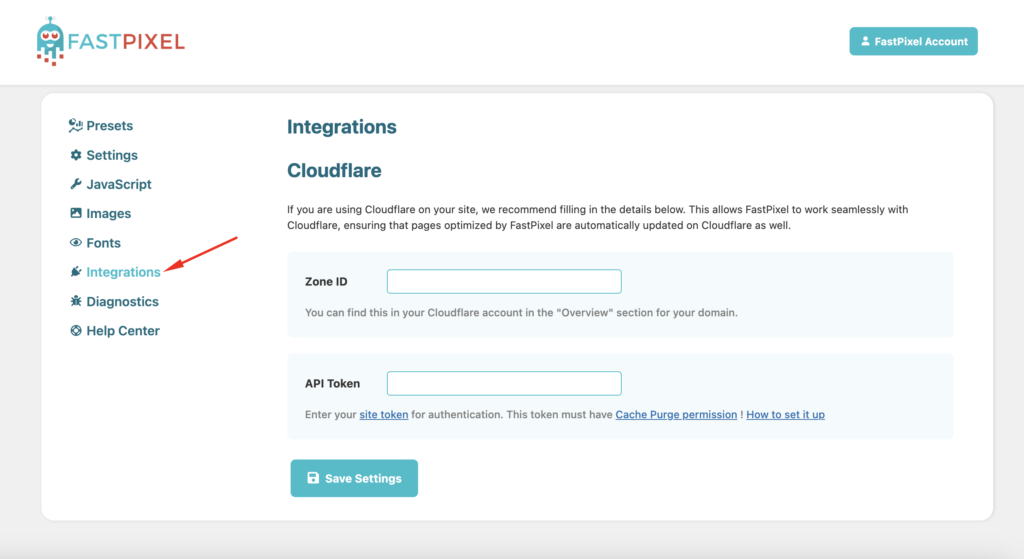1024x559 pixels.
Task: Click the Integrations plug icon
Action: click(x=76, y=272)
